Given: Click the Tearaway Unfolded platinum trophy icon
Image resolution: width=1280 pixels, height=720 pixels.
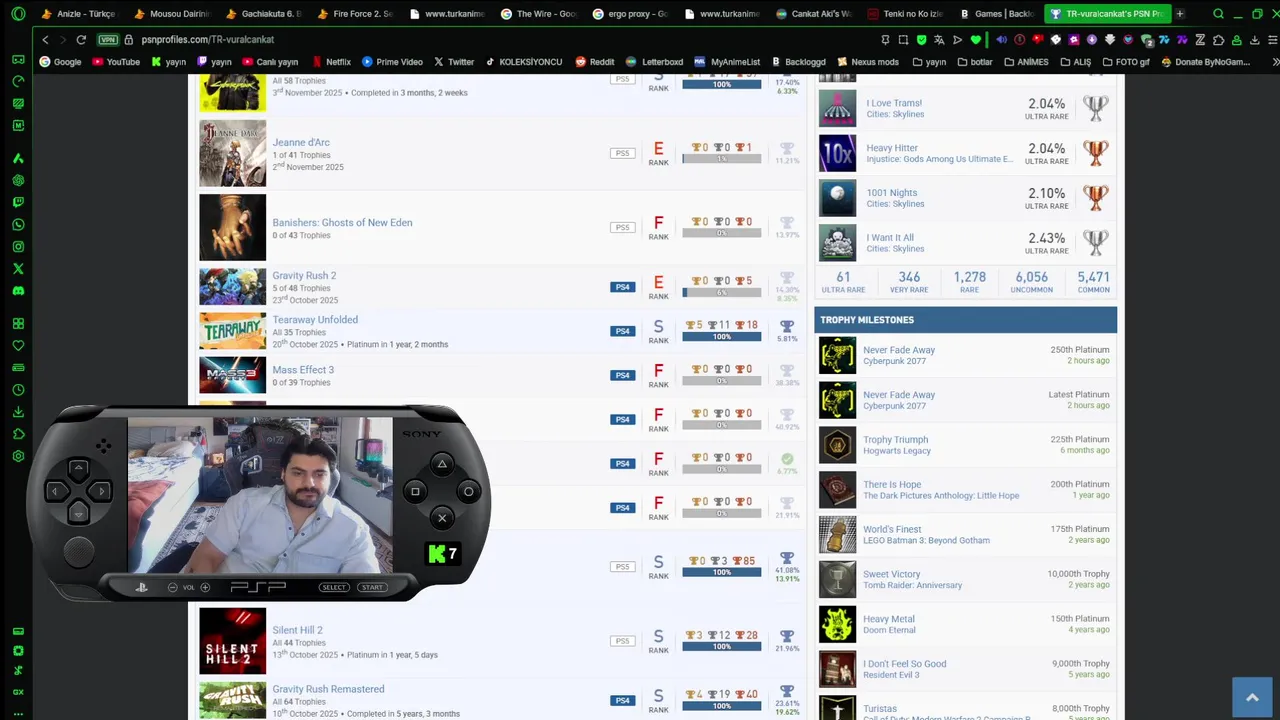Looking at the screenshot, I should pyautogui.click(x=787, y=326).
